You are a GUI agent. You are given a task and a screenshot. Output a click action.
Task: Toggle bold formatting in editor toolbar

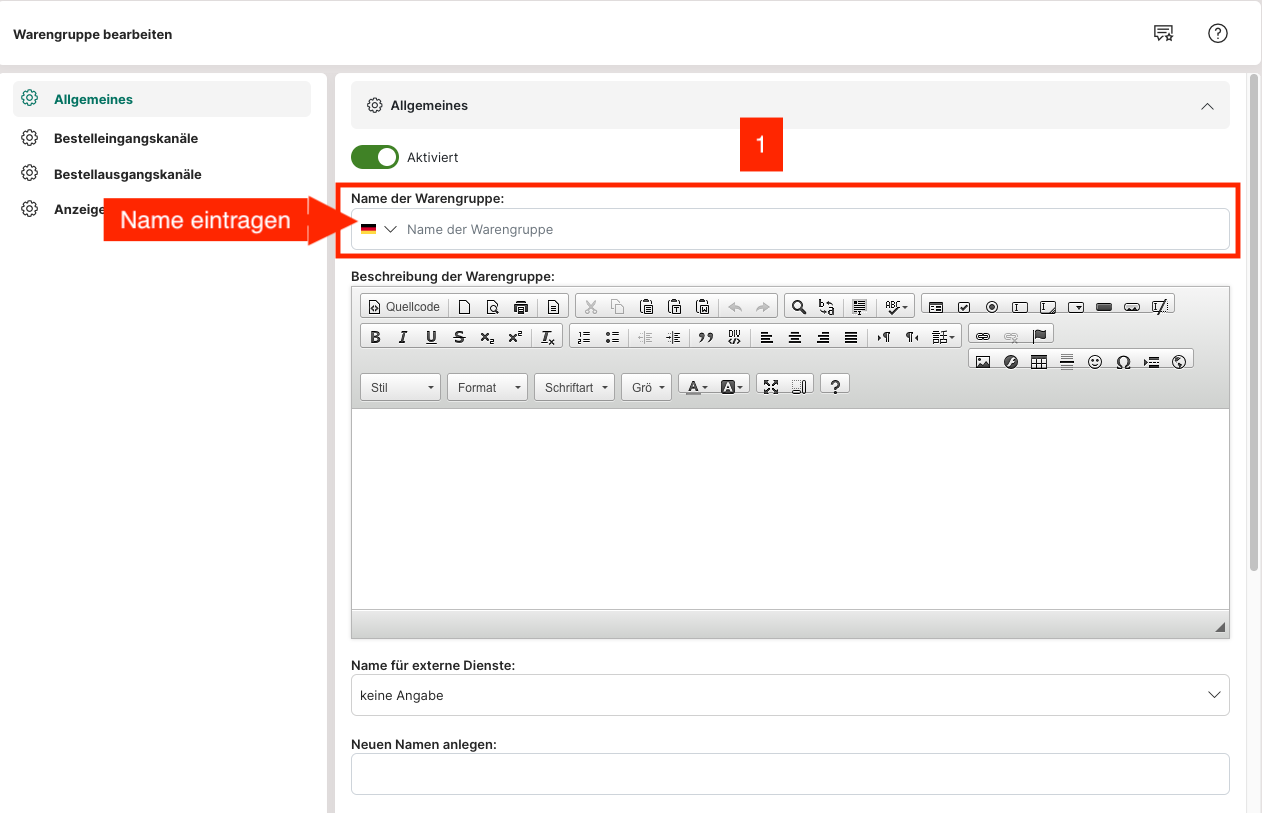pos(375,337)
